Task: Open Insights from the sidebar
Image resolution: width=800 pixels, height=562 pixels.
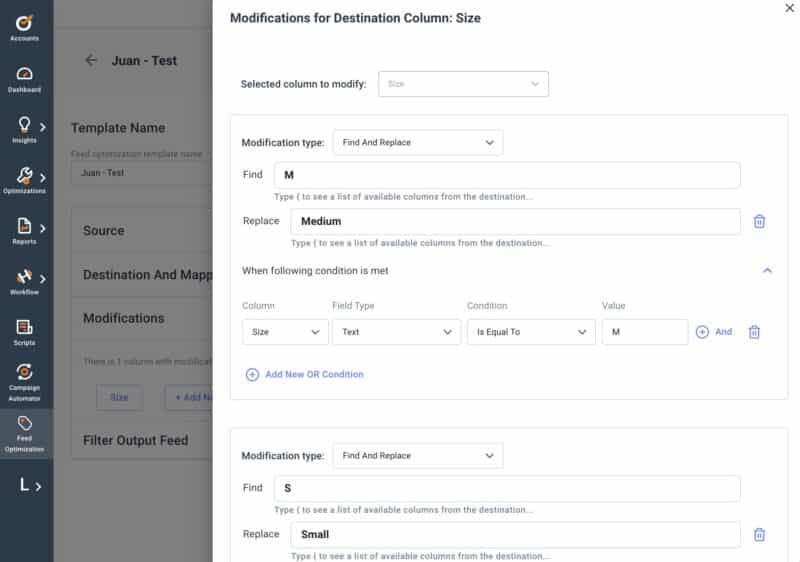Action: click(25, 130)
